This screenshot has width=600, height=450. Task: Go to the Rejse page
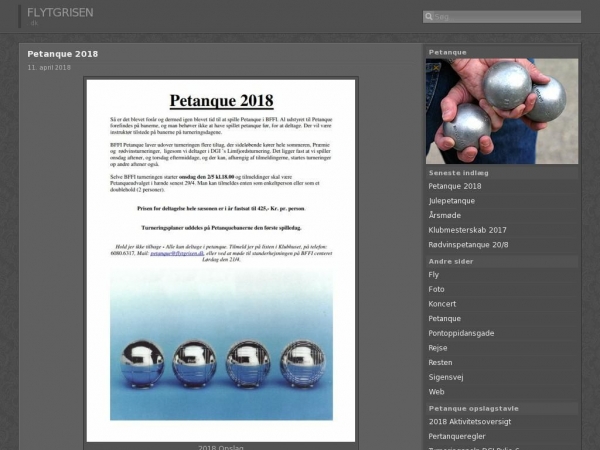[x=438, y=348]
